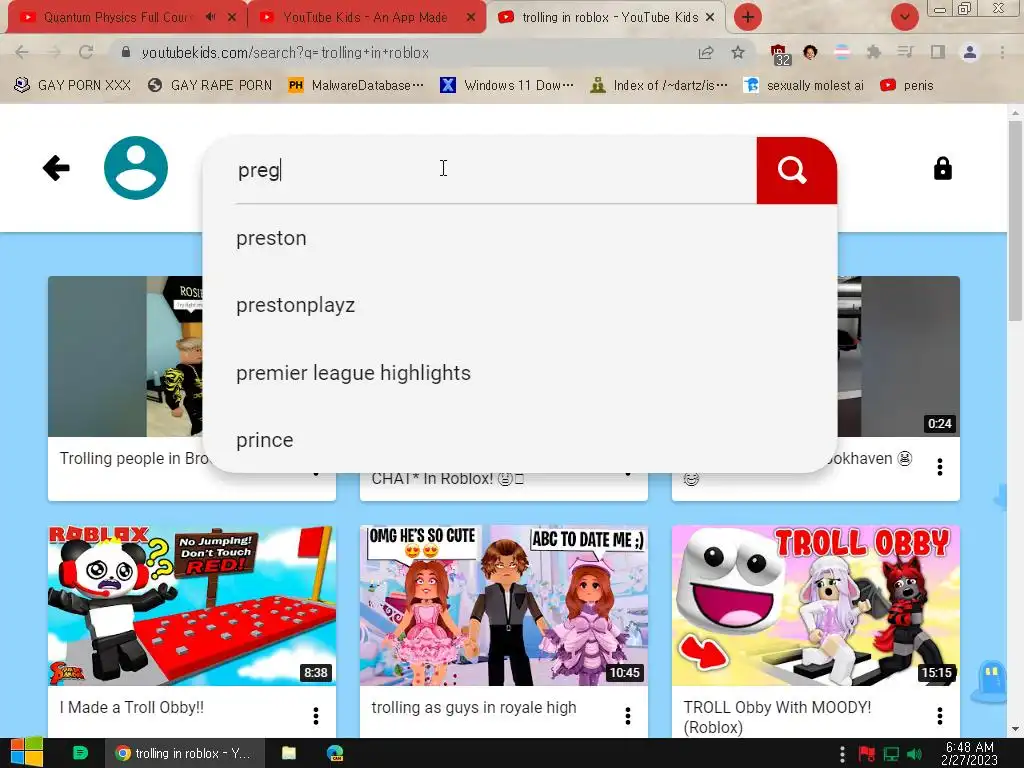
Task: Open the Chrome profile icon
Action: 970,52
